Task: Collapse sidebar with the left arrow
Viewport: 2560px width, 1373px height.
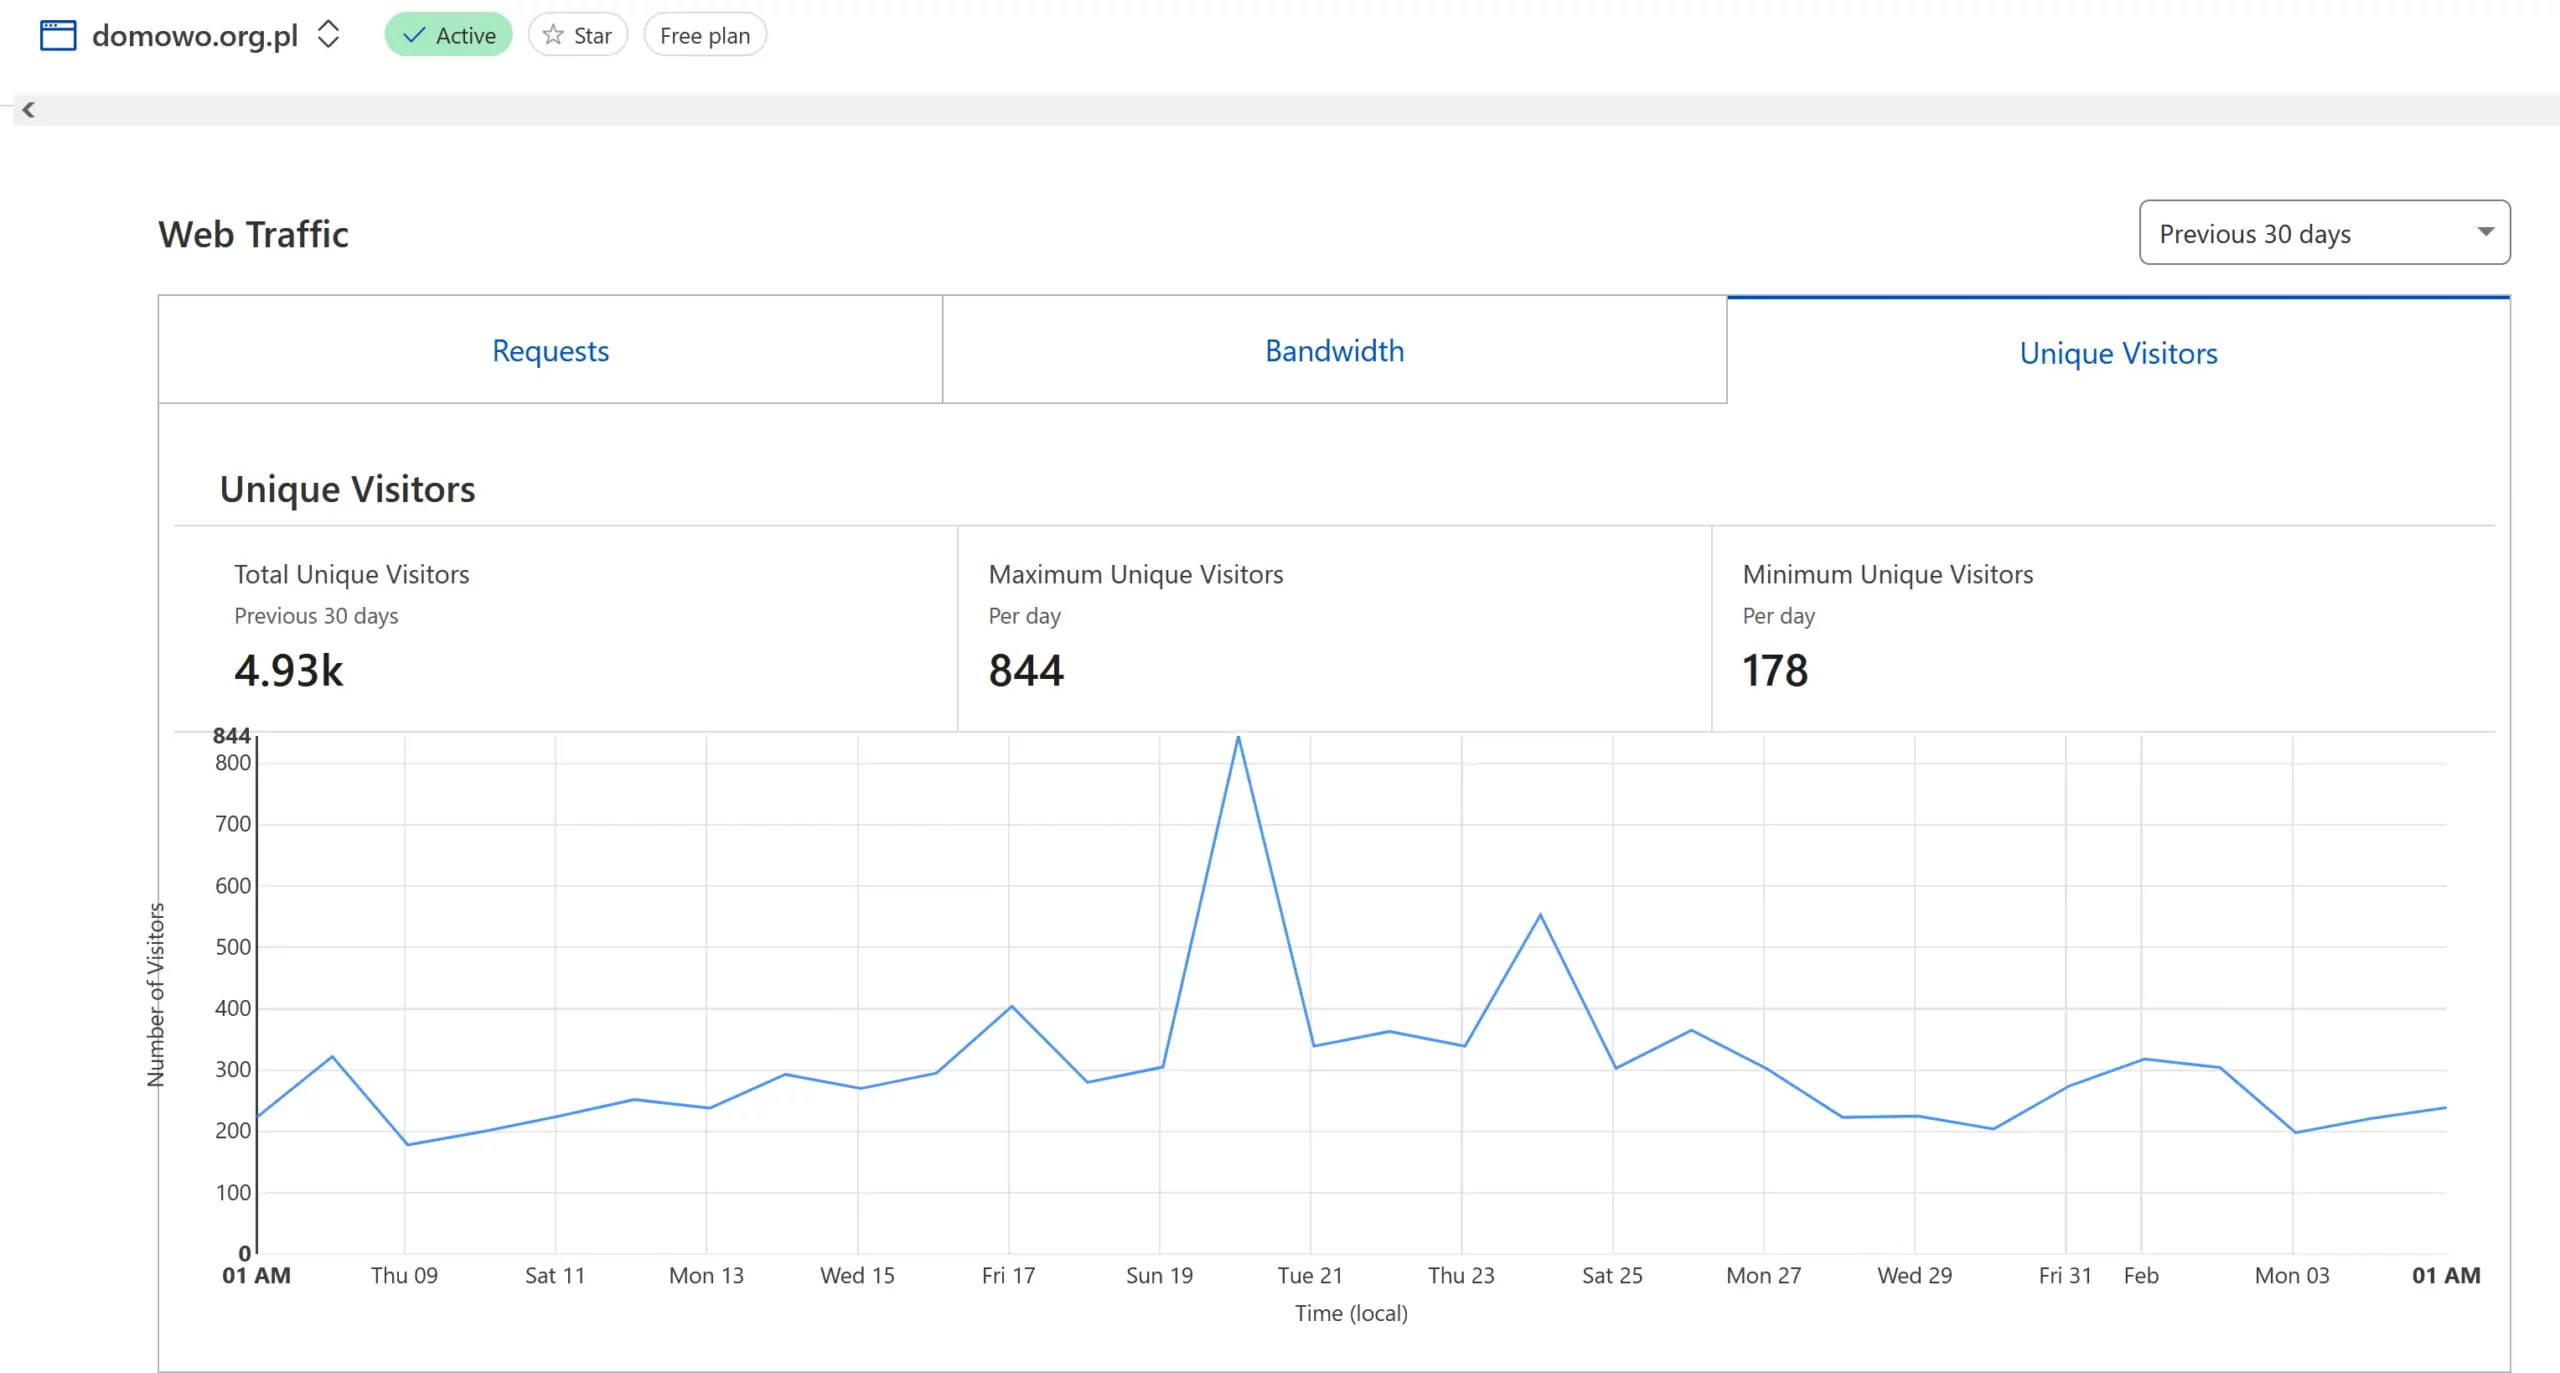Action: [x=28, y=110]
